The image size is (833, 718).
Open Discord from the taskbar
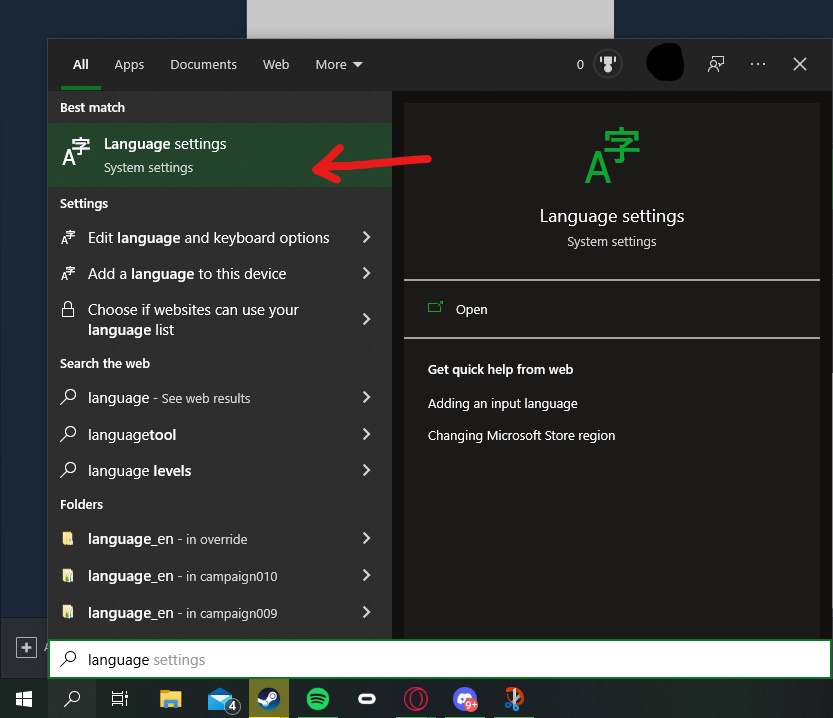pyautogui.click(x=465, y=699)
